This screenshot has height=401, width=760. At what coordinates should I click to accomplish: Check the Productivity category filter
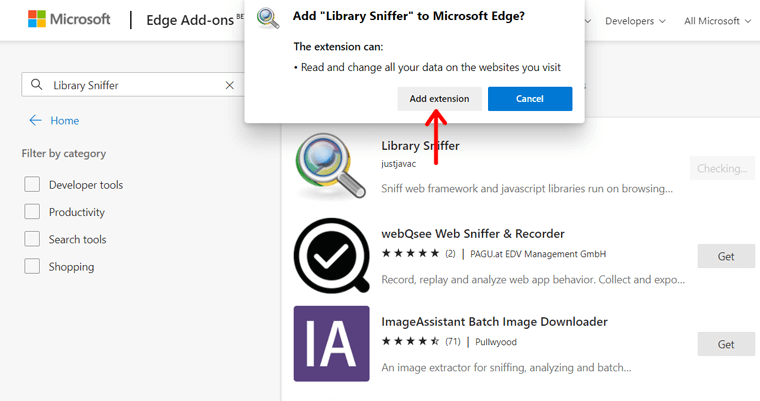tap(33, 212)
